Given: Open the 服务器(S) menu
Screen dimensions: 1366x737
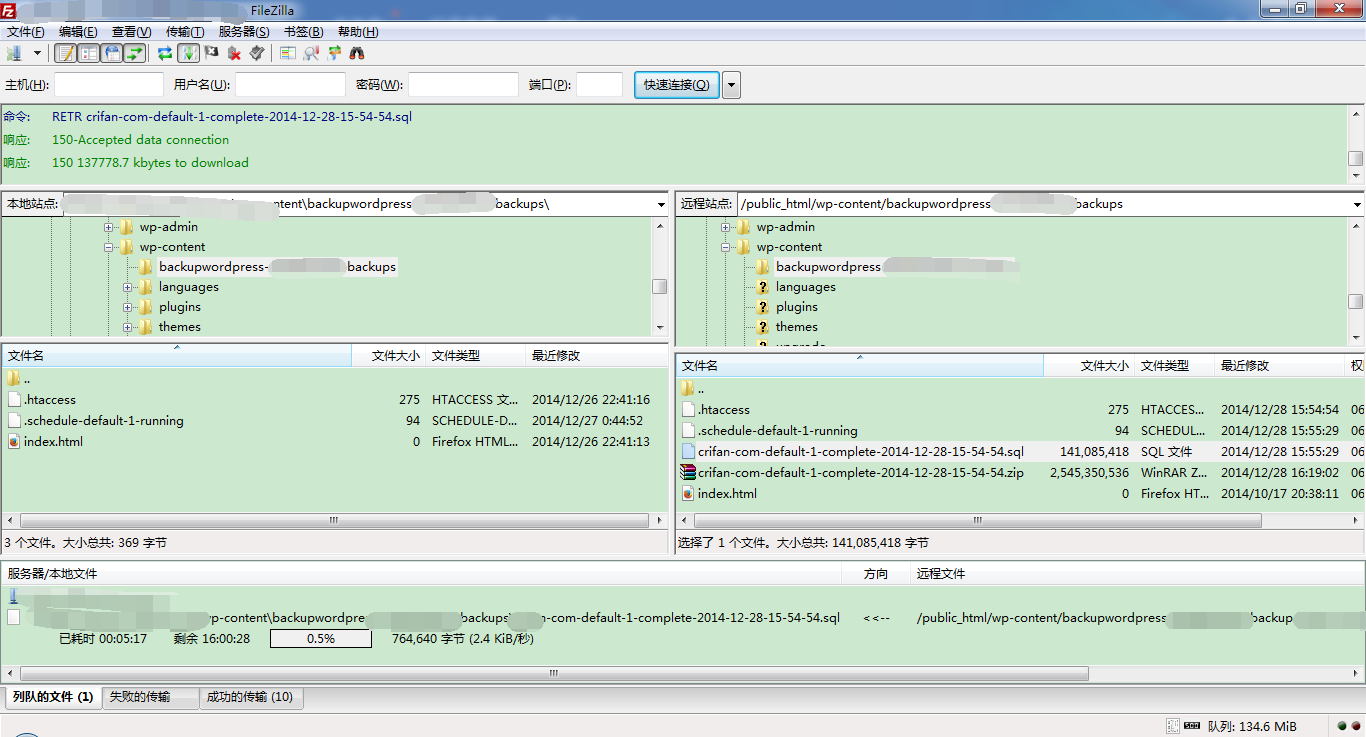Looking at the screenshot, I should click(244, 32).
